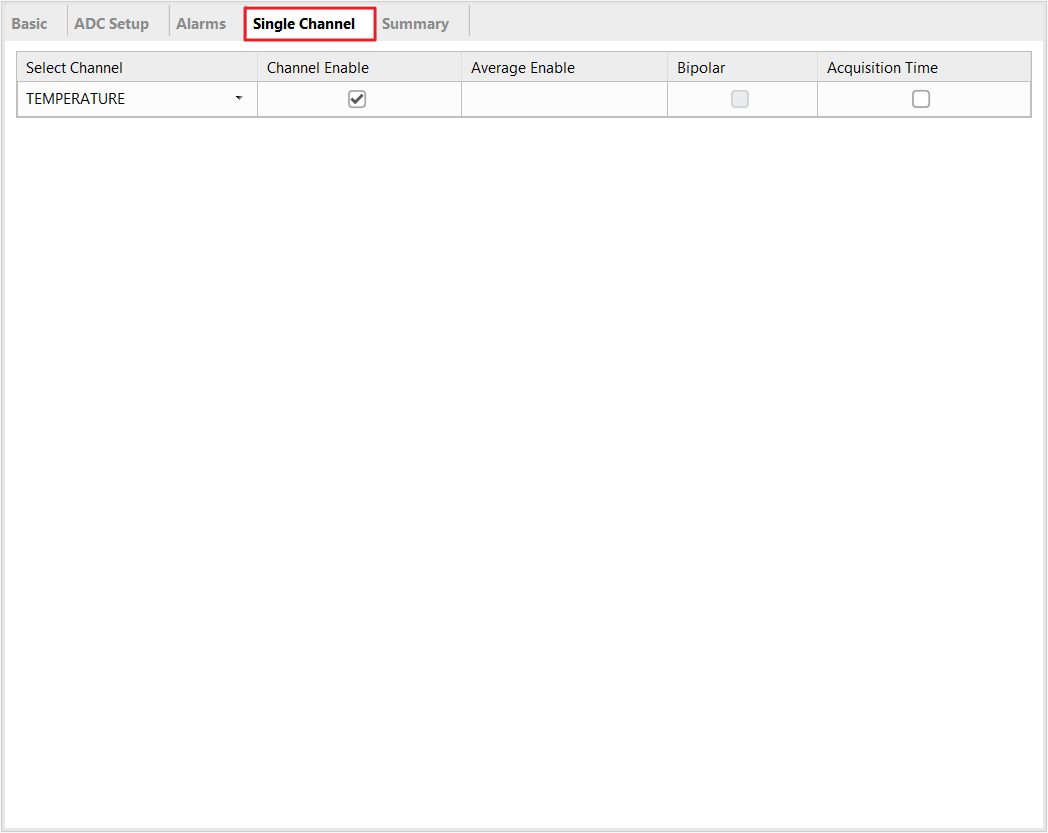The image size is (1048, 833).
Task: Toggle the Bipolar checkbox
Action: coord(739,99)
